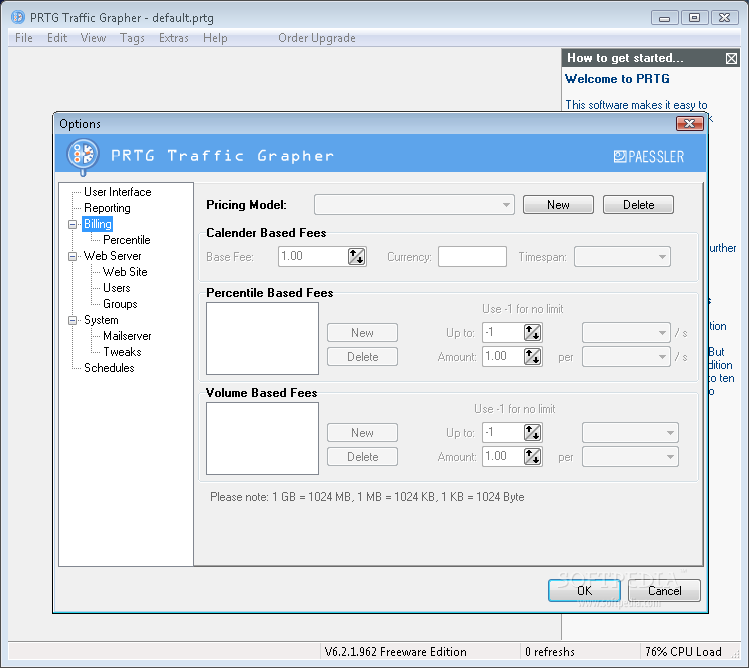
Task: Open the Percentile Up to unit dropdown
Action: click(x=626, y=333)
